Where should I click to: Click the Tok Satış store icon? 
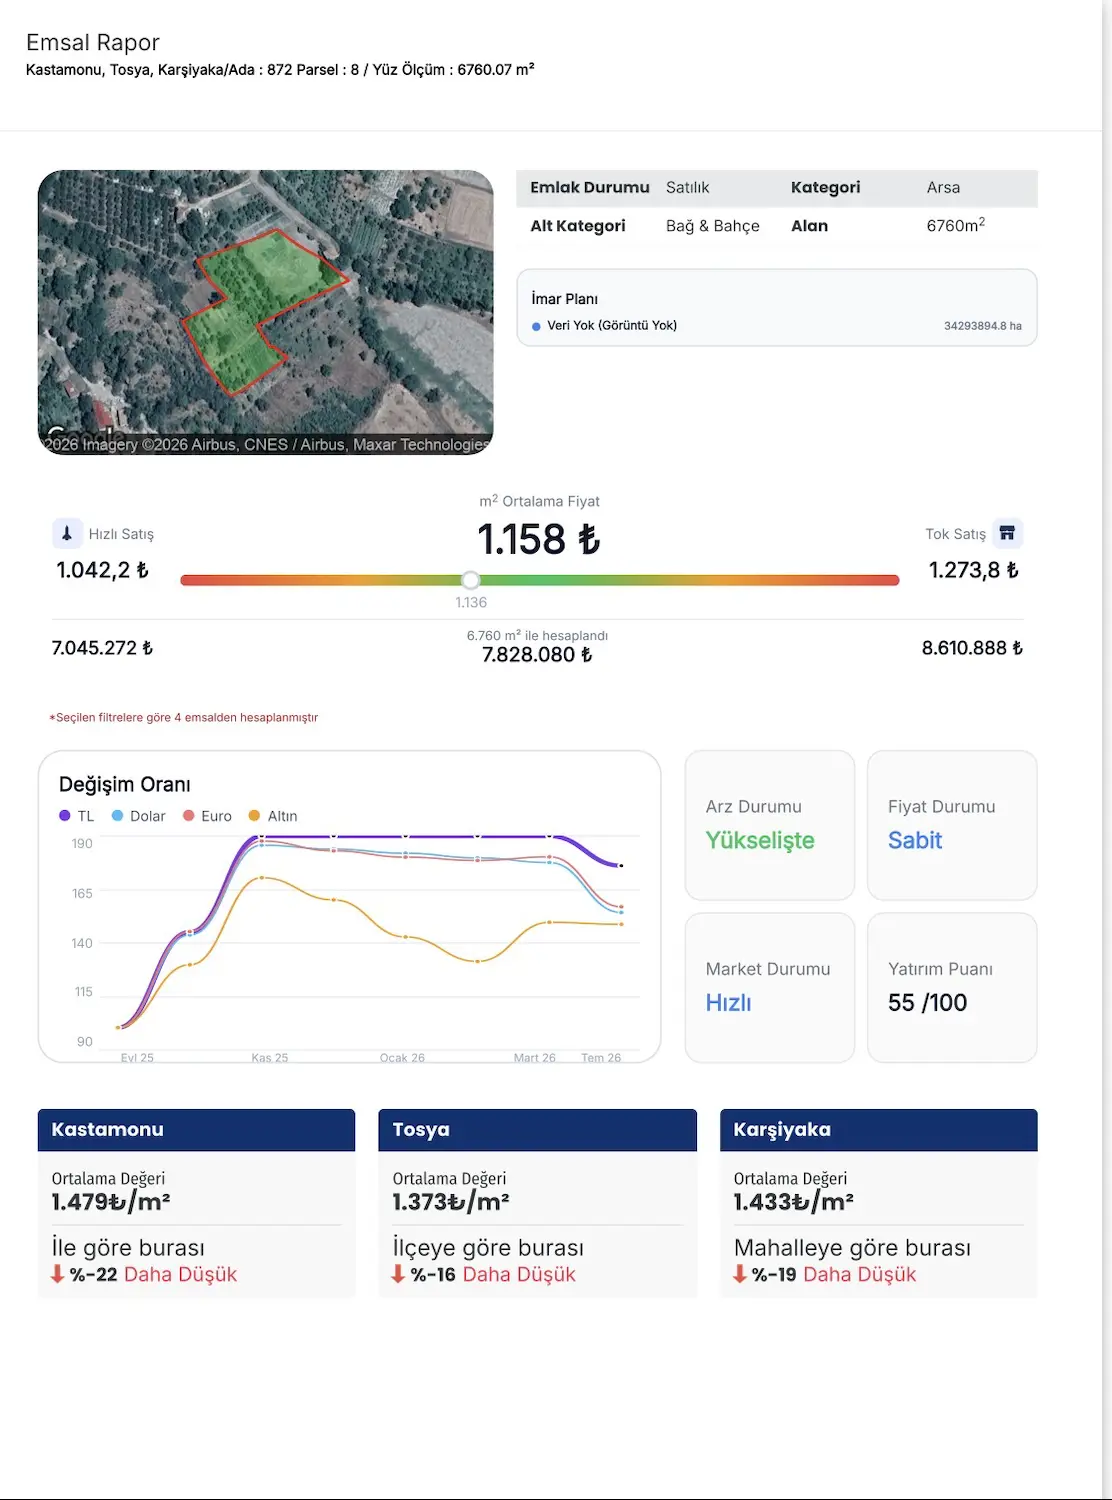coord(1007,533)
